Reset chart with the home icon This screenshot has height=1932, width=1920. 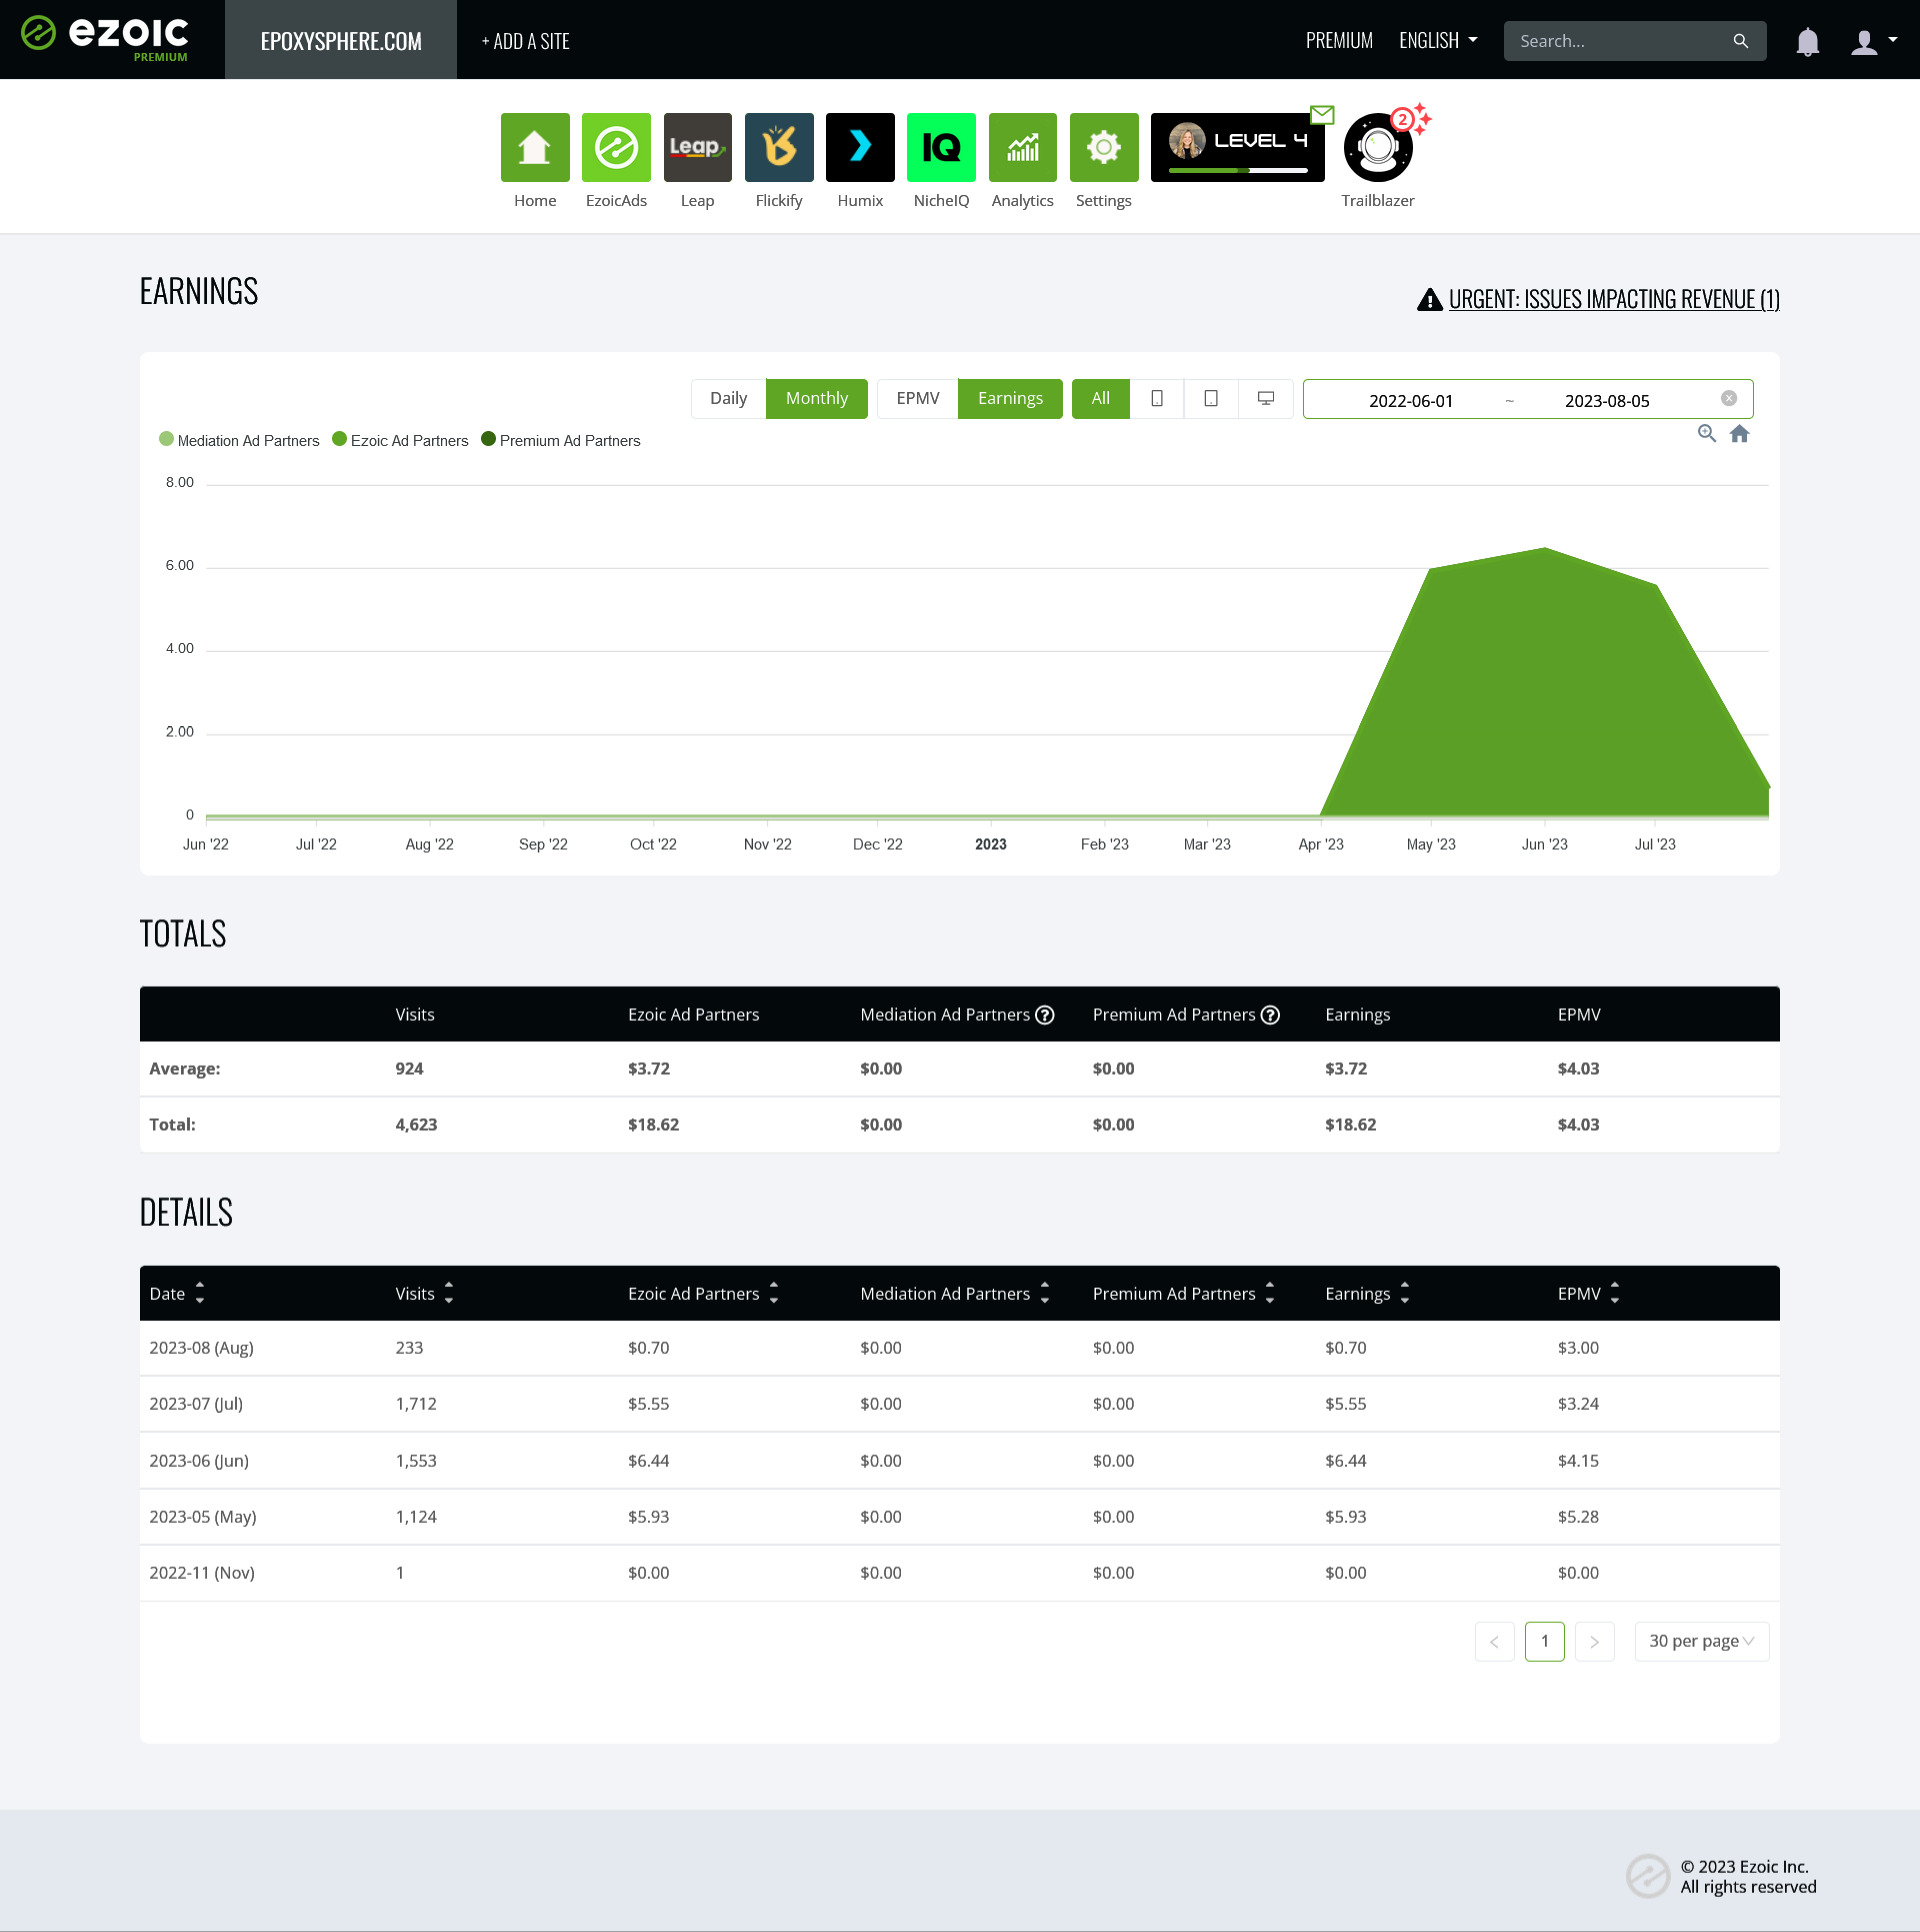pyautogui.click(x=1740, y=433)
